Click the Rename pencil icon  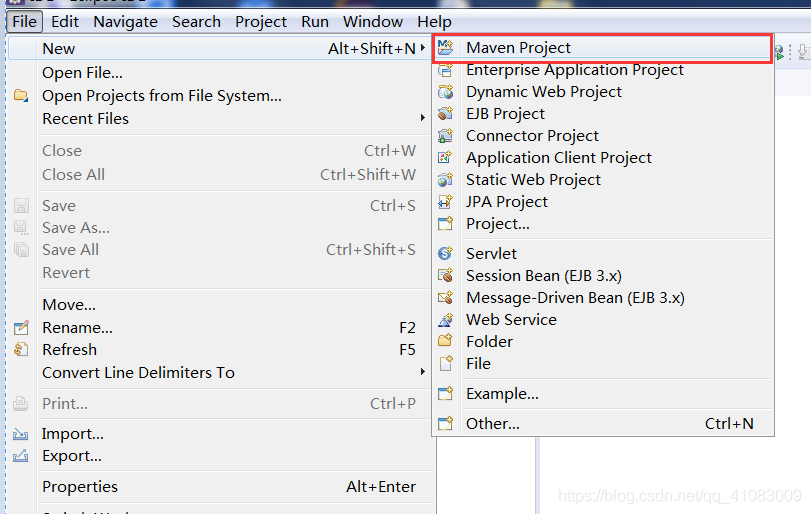coord(21,327)
